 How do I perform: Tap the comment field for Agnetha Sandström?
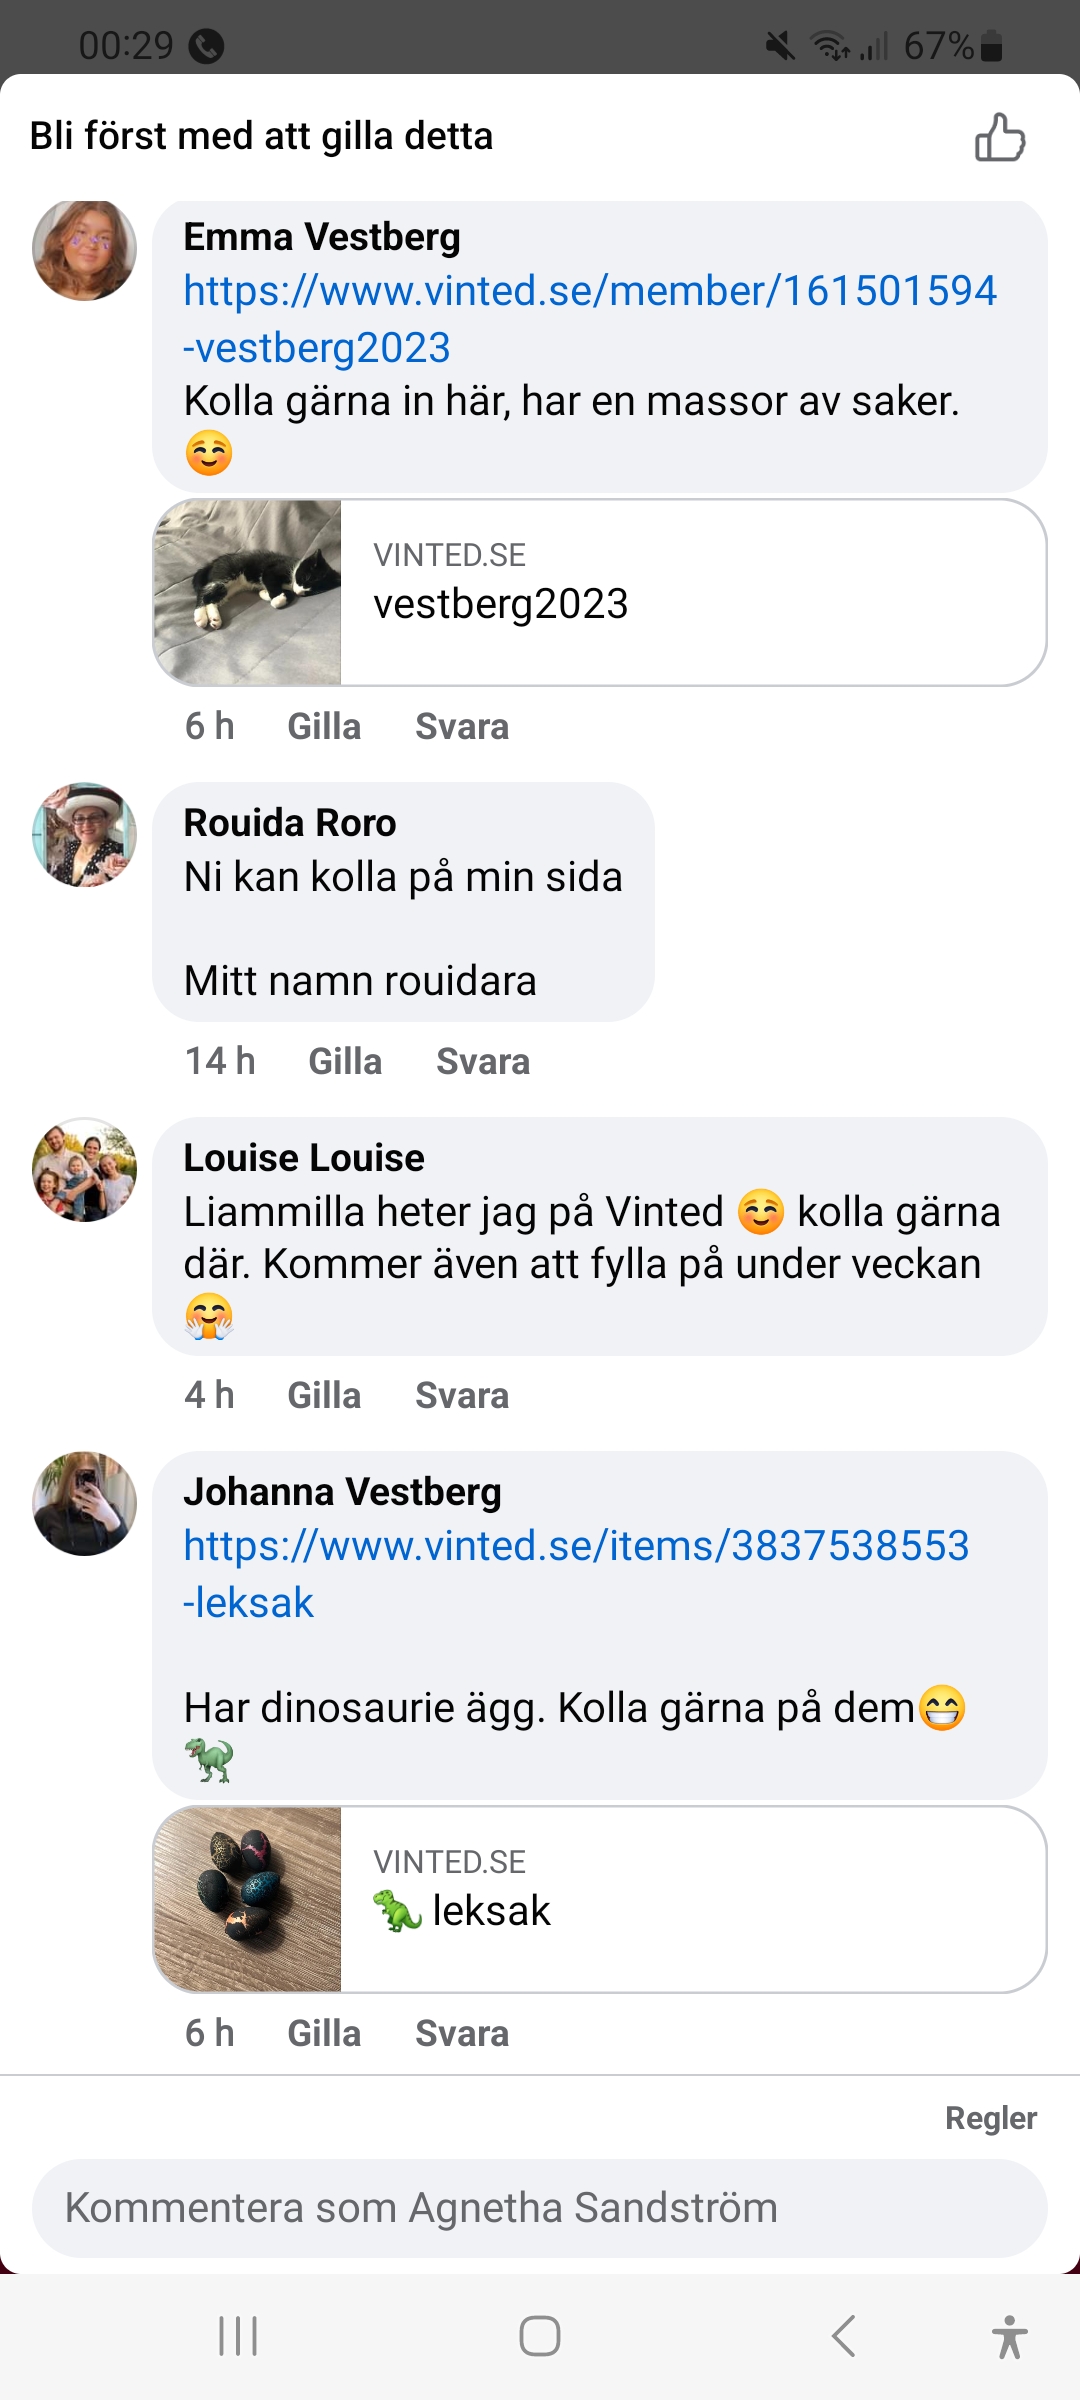pyautogui.click(x=540, y=2208)
